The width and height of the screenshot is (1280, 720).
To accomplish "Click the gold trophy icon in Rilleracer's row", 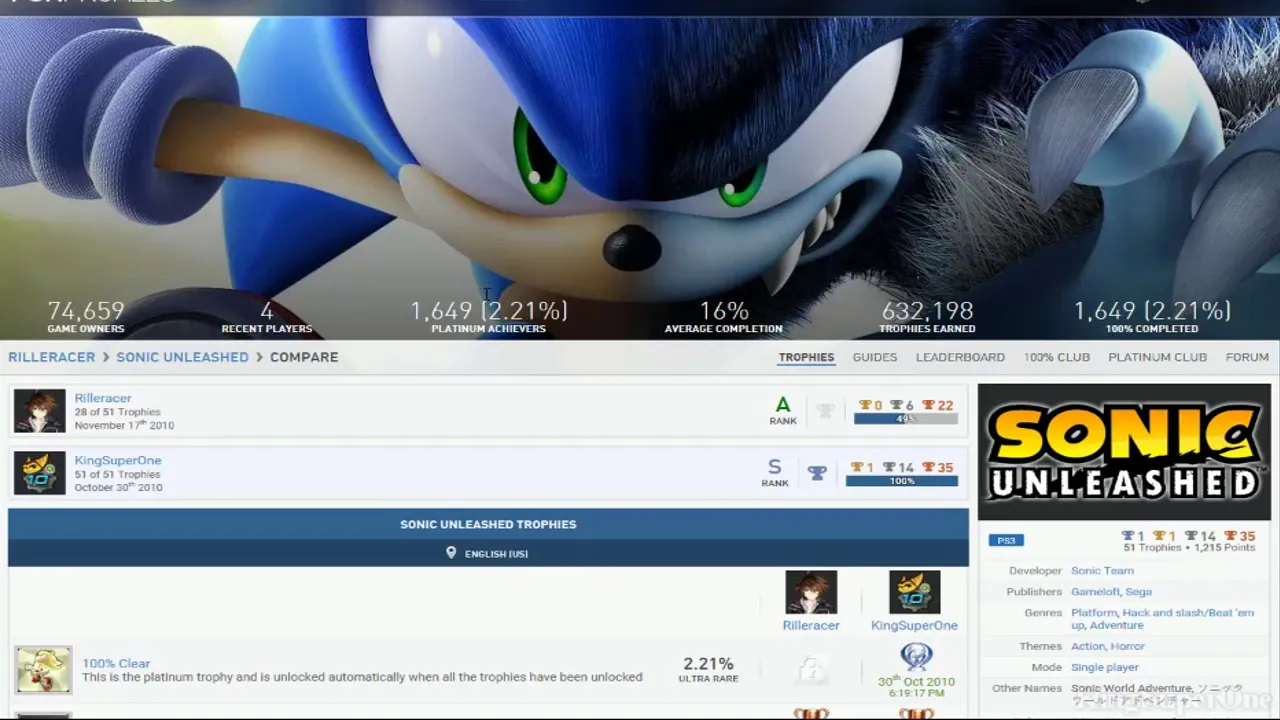I will tap(865, 405).
